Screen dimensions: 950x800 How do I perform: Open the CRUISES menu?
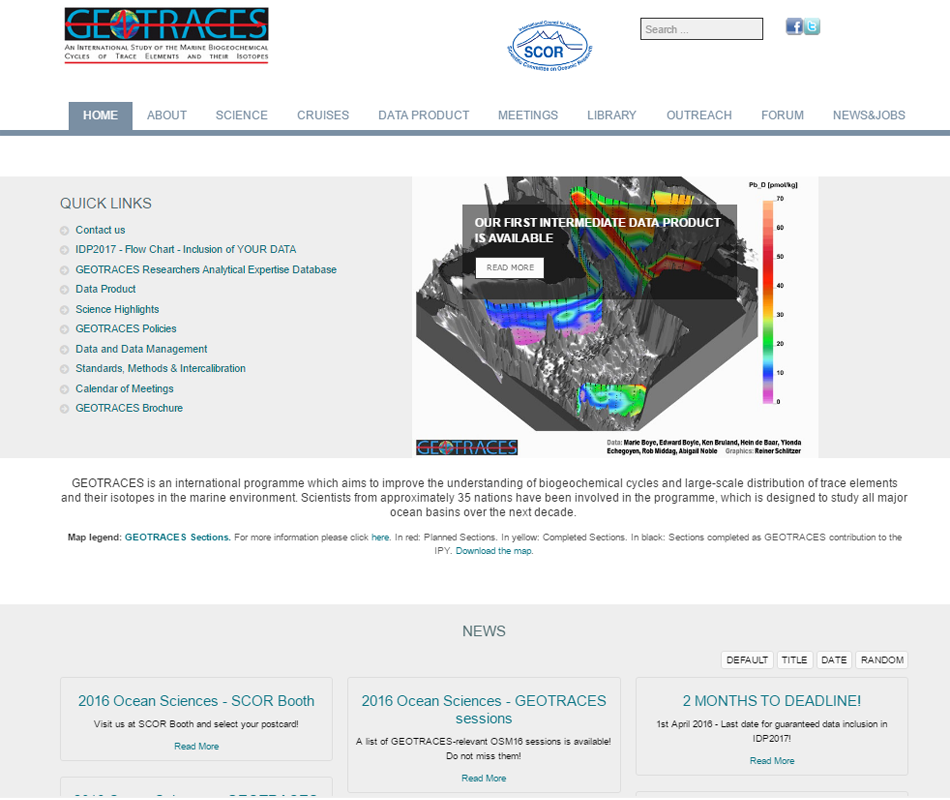(323, 115)
